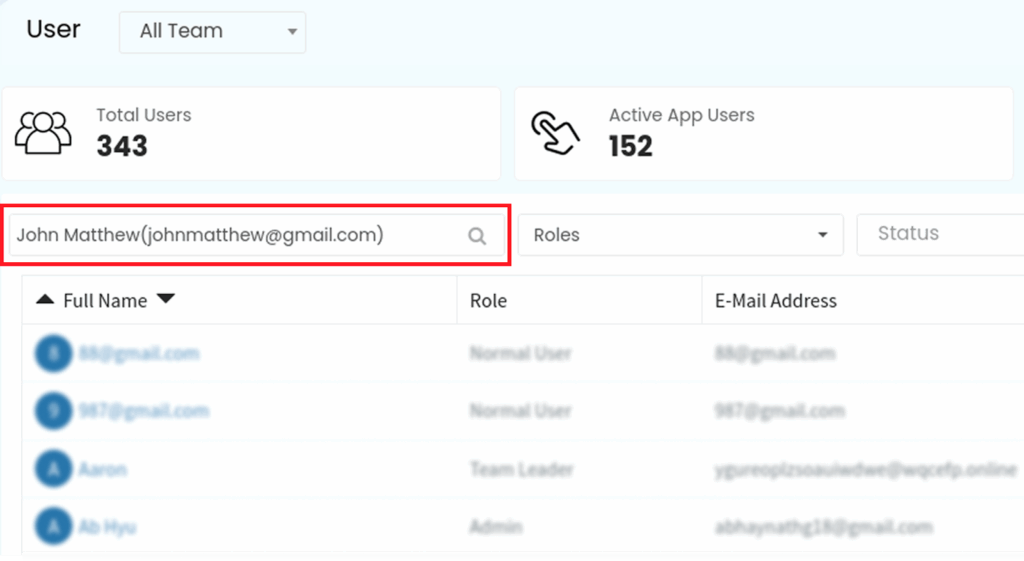Click the search magnifier icon
This screenshot has width=1024, height=561.
[x=477, y=236]
